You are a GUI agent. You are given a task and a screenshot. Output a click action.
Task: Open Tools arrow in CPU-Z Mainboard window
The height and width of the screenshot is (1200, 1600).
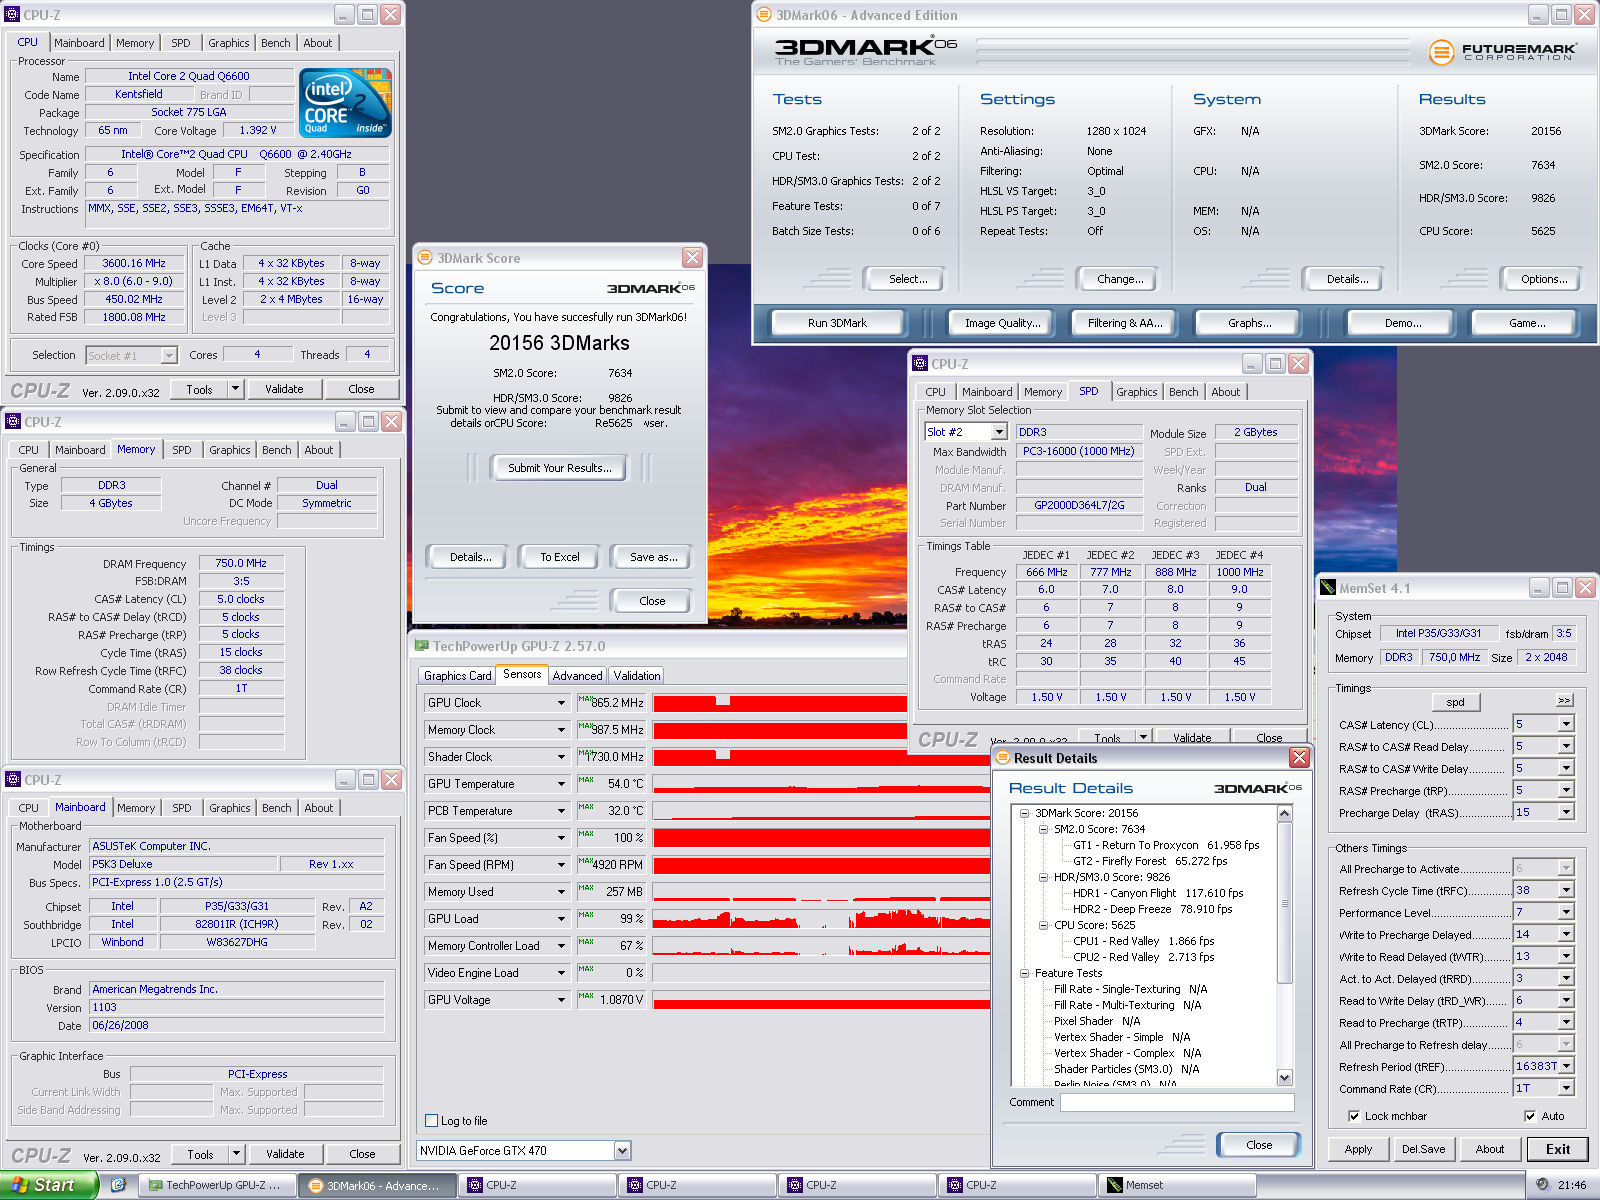(236, 1154)
